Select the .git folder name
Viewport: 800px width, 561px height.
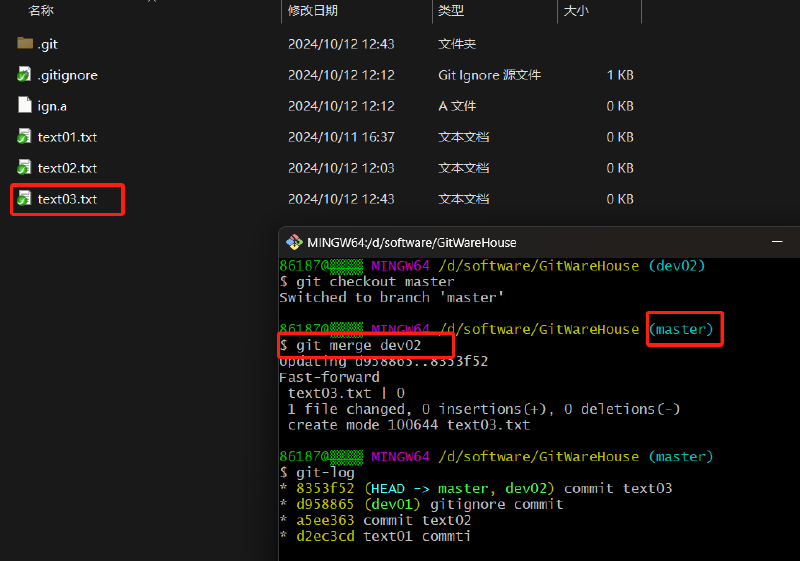click(47, 44)
